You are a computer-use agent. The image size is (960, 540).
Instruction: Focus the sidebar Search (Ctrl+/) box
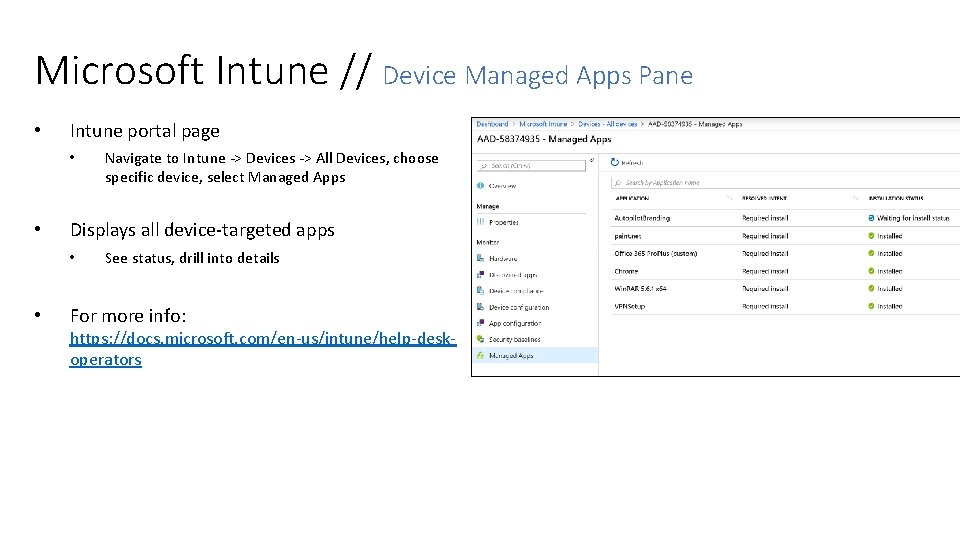tap(531, 165)
